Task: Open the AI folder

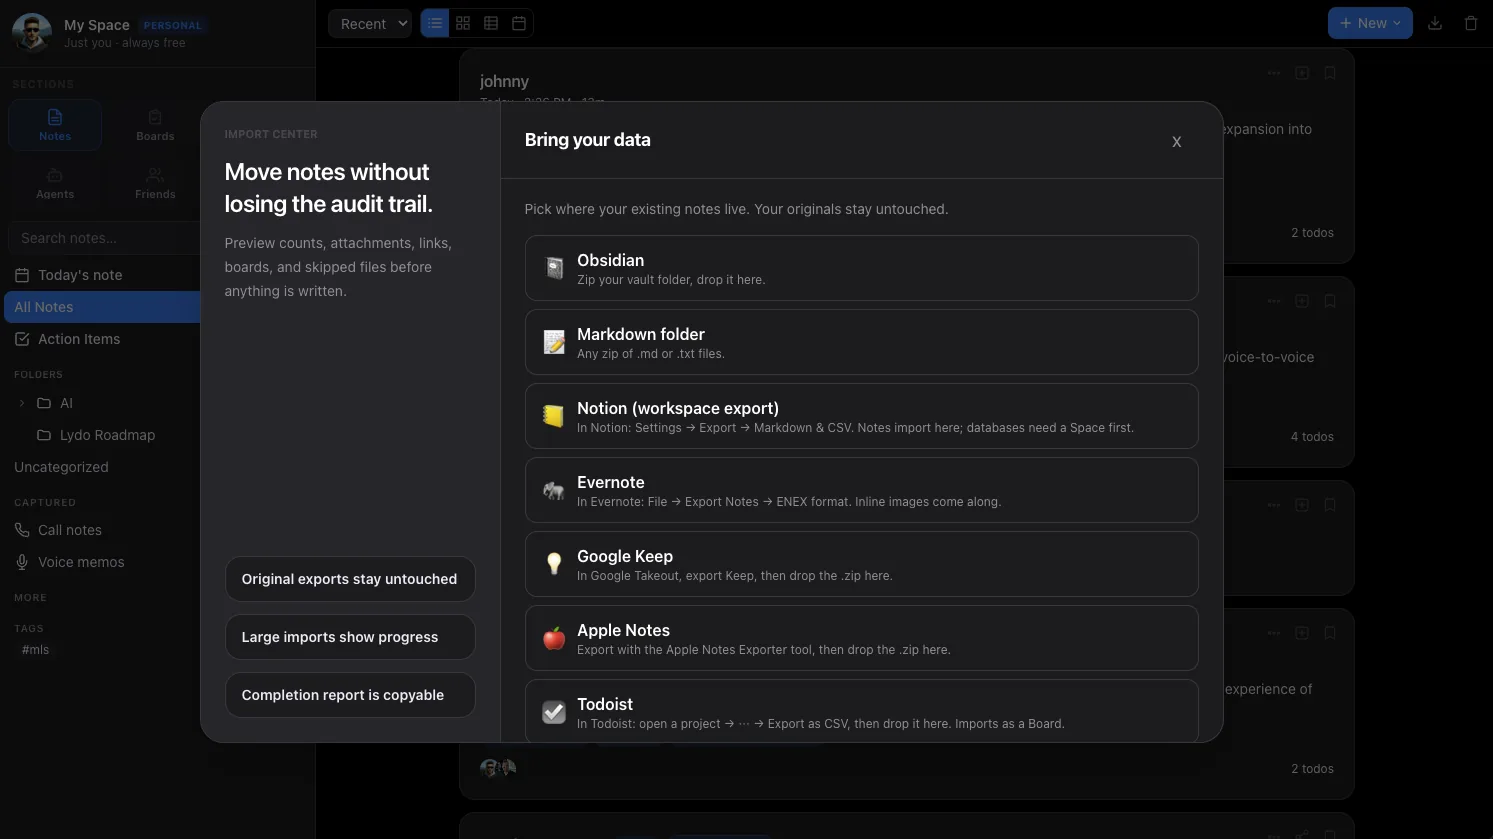Action: click(x=66, y=403)
